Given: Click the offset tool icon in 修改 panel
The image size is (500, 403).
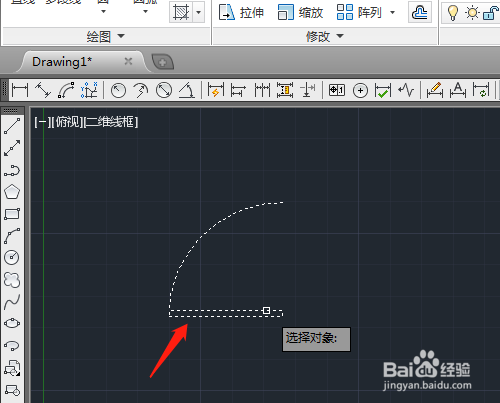Looking at the screenshot, I should (x=420, y=13).
